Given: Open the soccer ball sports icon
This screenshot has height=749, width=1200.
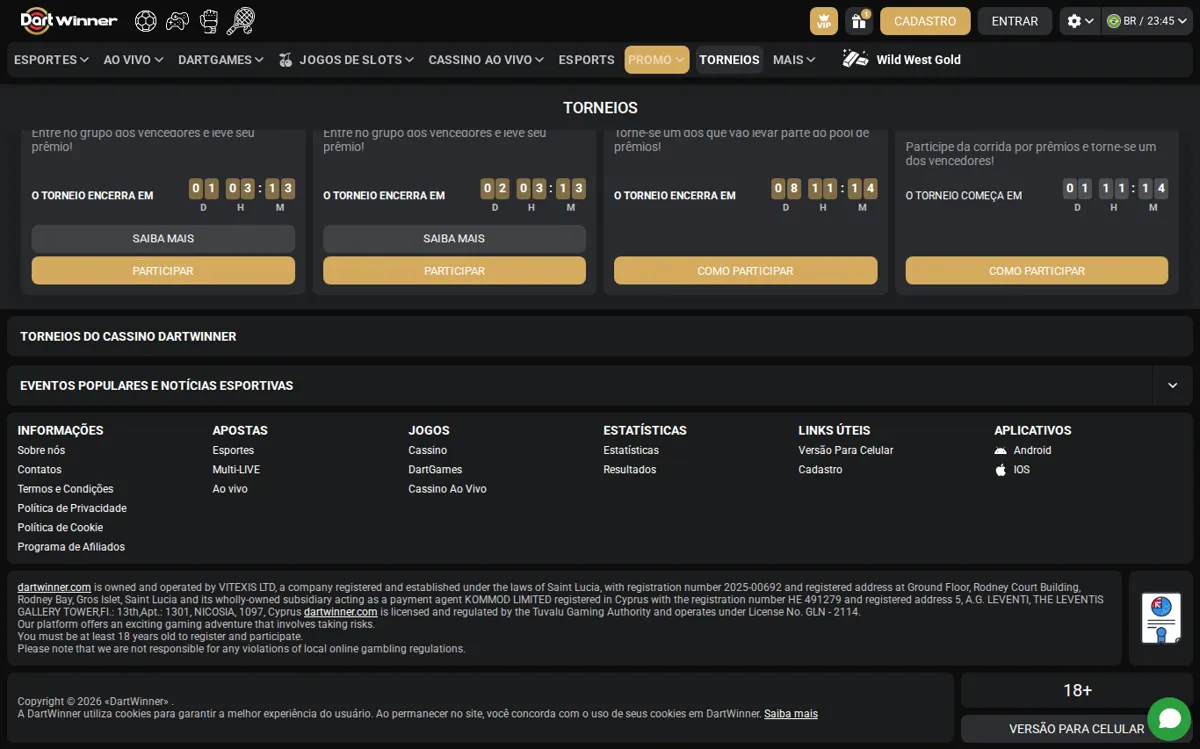Looking at the screenshot, I should click(x=146, y=20).
